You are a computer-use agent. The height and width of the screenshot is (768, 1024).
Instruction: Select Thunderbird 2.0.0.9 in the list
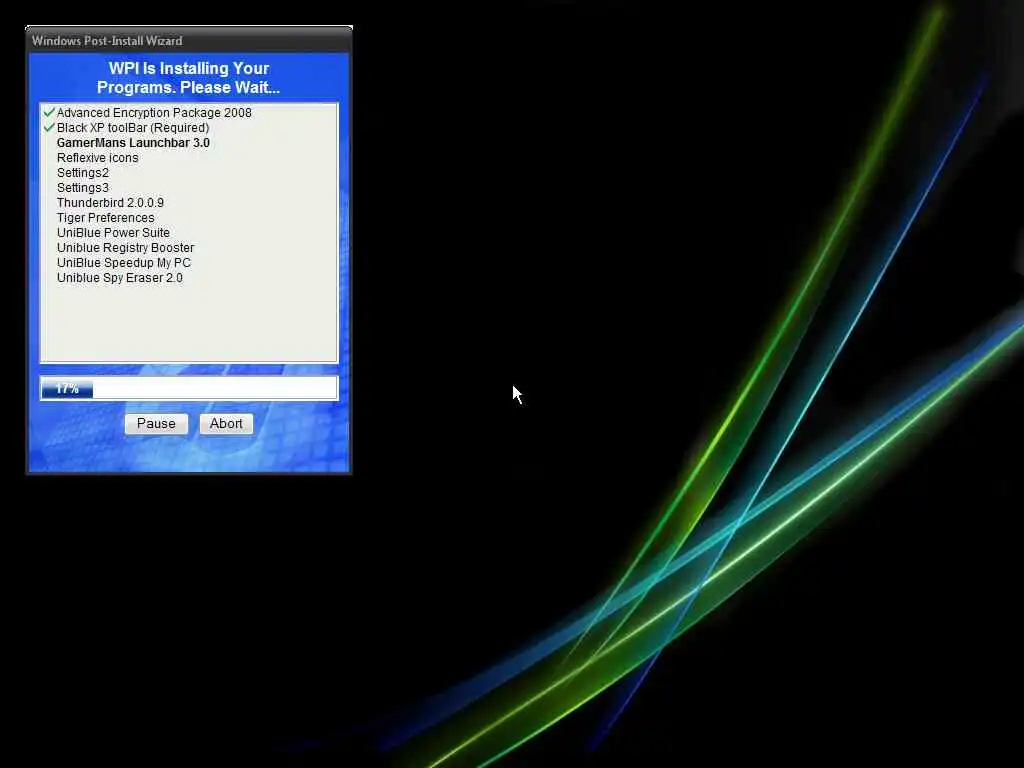pos(110,202)
